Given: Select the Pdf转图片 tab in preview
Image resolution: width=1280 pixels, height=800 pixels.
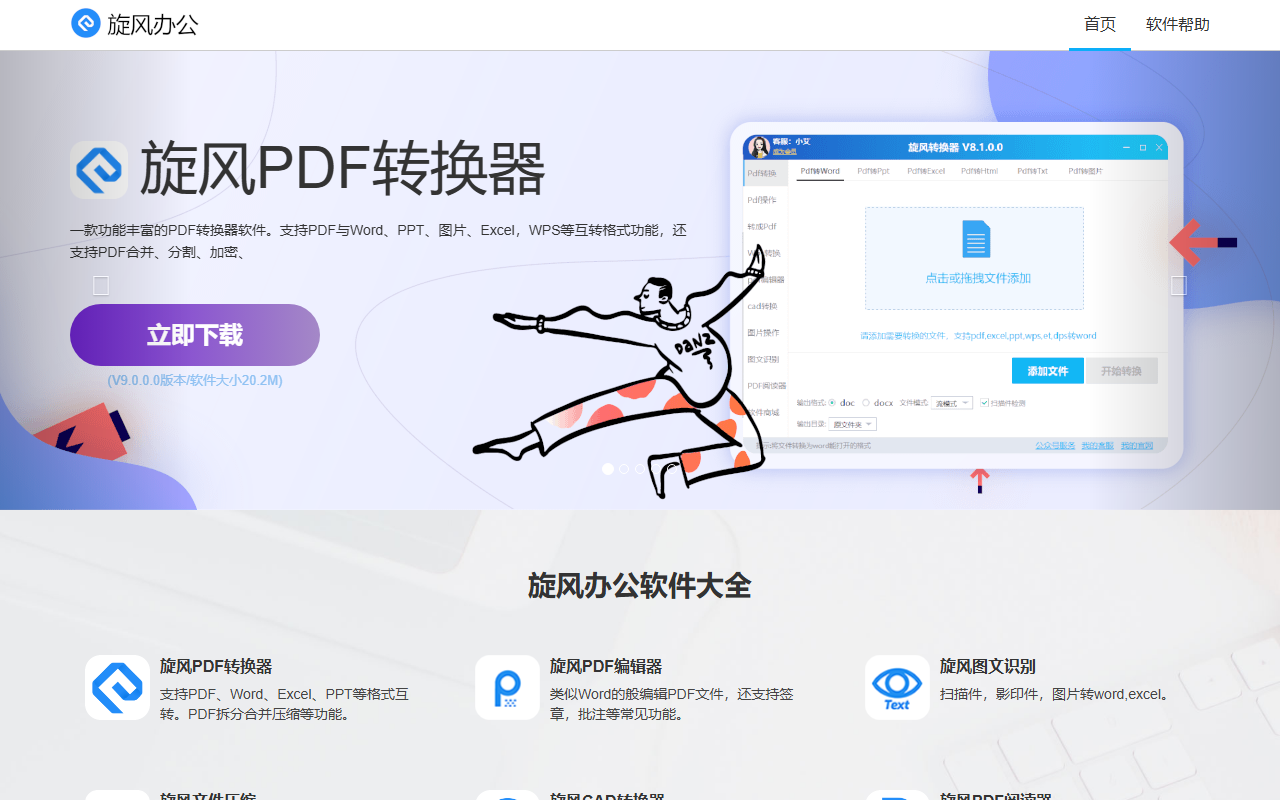Looking at the screenshot, I should click(x=1085, y=171).
